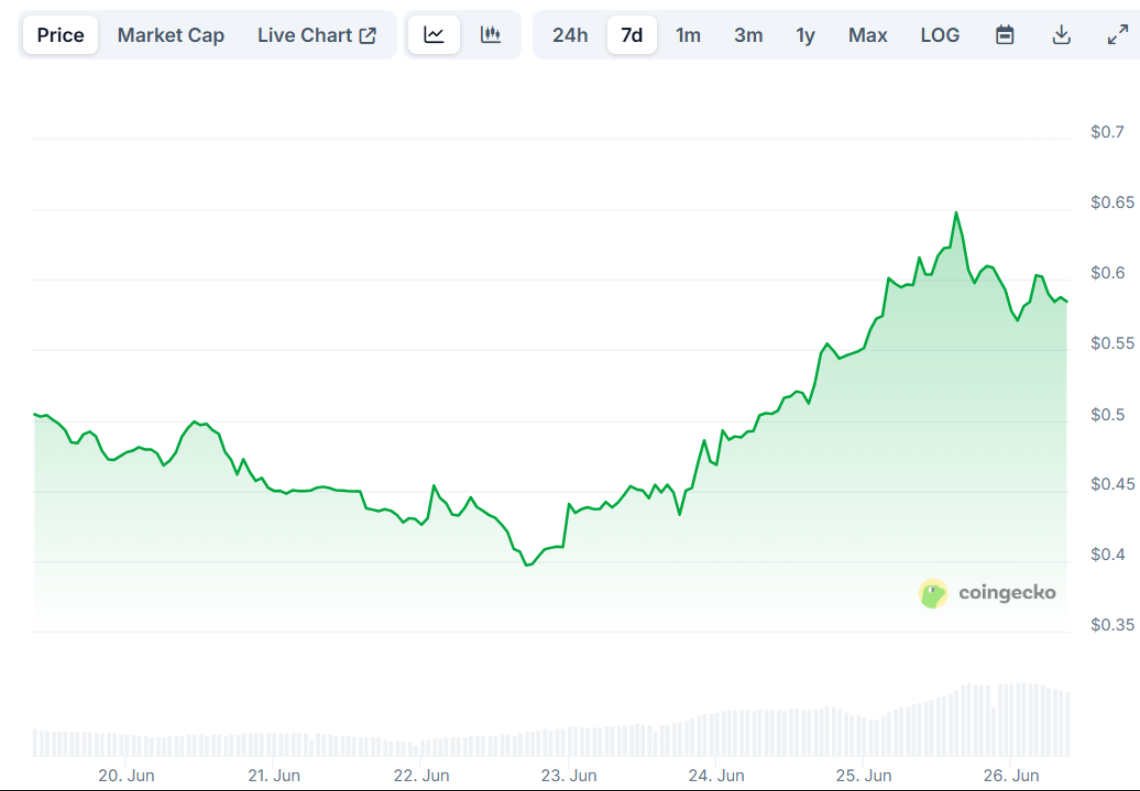
Task: Open the Live Chart page
Action: pyautogui.click(x=306, y=34)
